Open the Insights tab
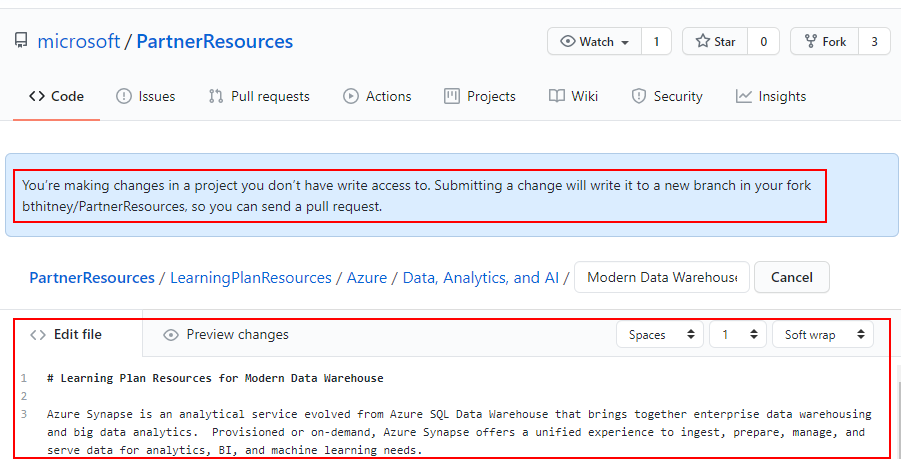The width and height of the screenshot is (901, 459). [x=771, y=97]
